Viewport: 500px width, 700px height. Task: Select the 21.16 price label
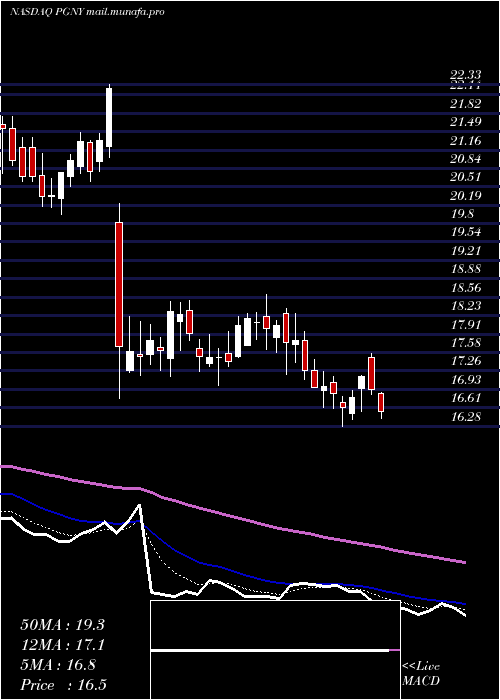(466, 141)
